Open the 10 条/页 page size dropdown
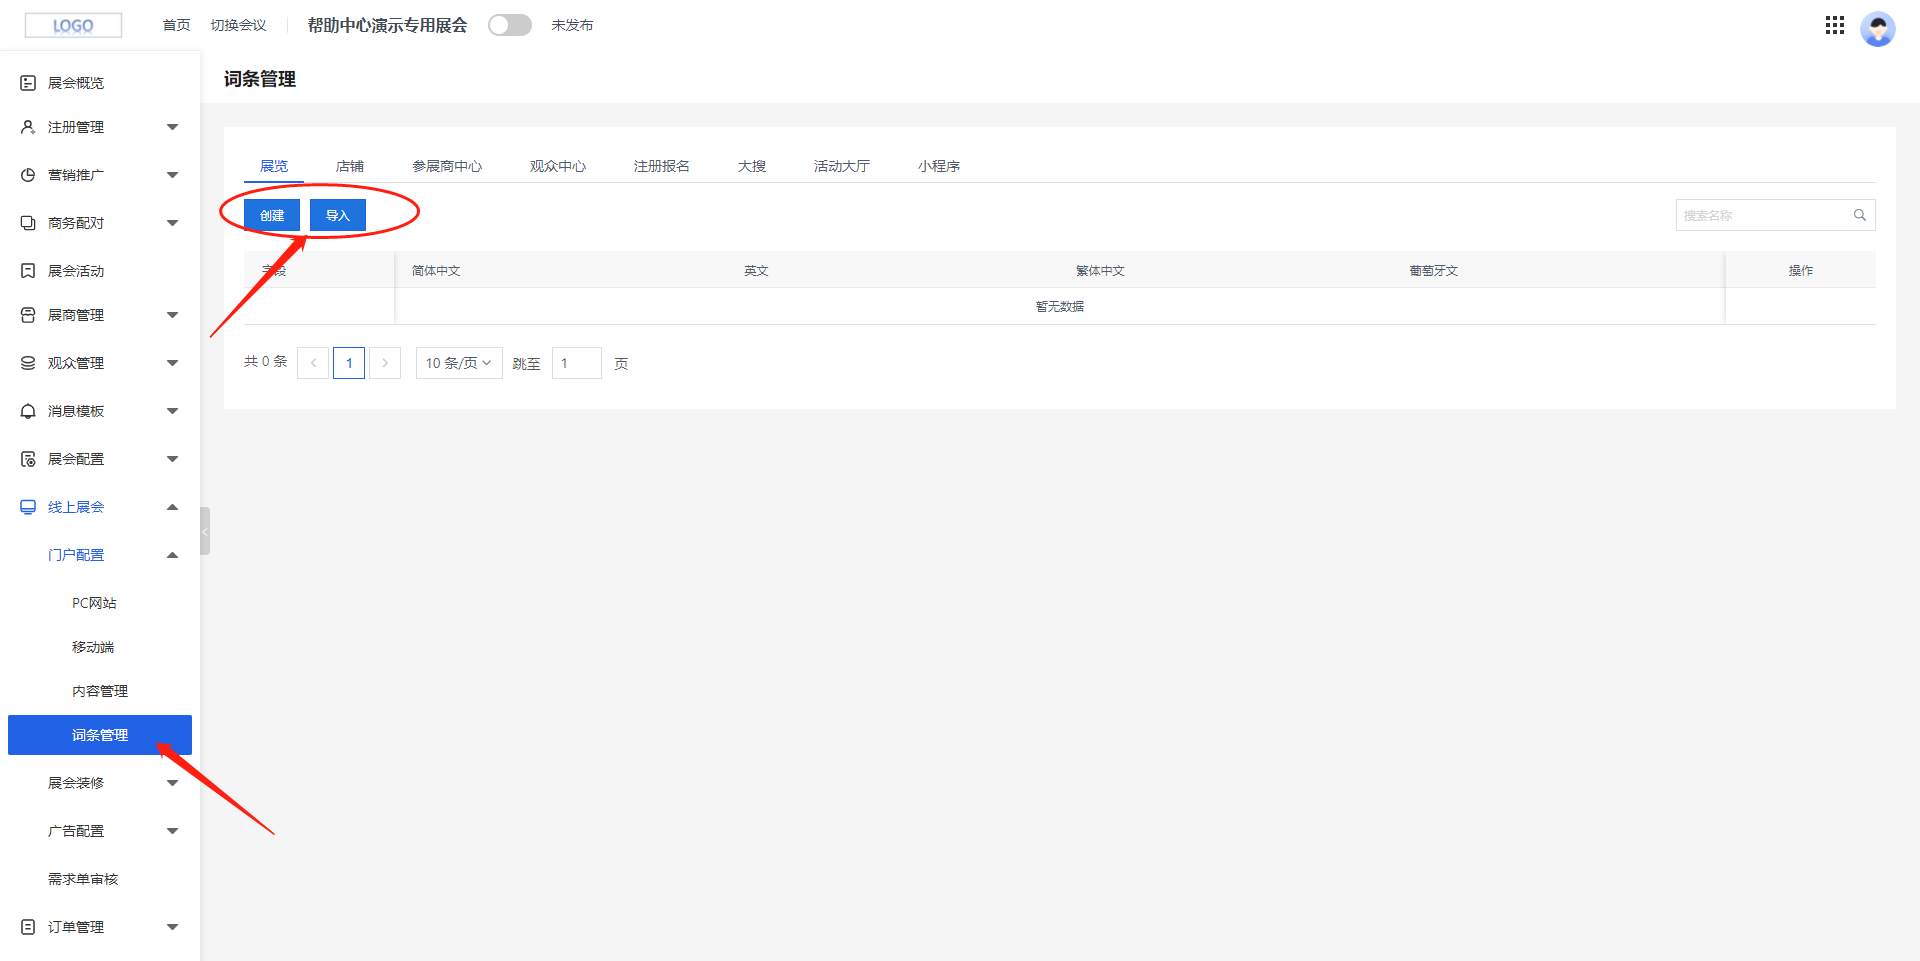The width and height of the screenshot is (1920, 961). tap(459, 363)
